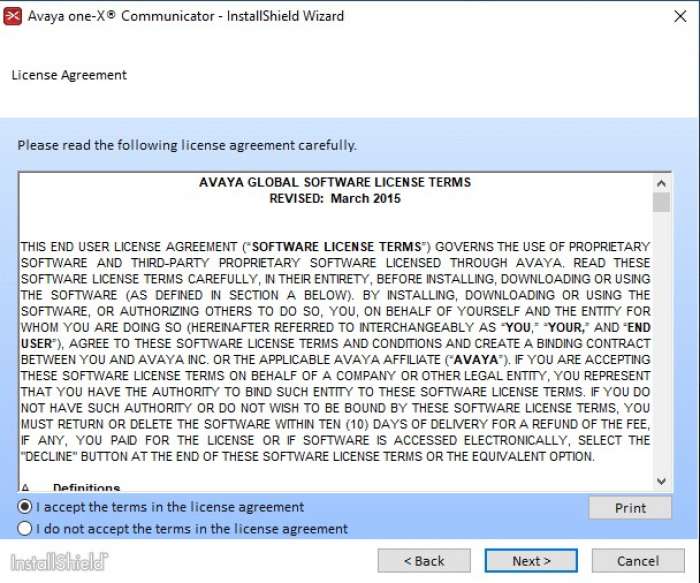Click the 'AVAYA GLOBAL SOFTWARE LICENSE TERMS' heading
The height and width of the screenshot is (583, 700).
pyautogui.click(x=335, y=183)
